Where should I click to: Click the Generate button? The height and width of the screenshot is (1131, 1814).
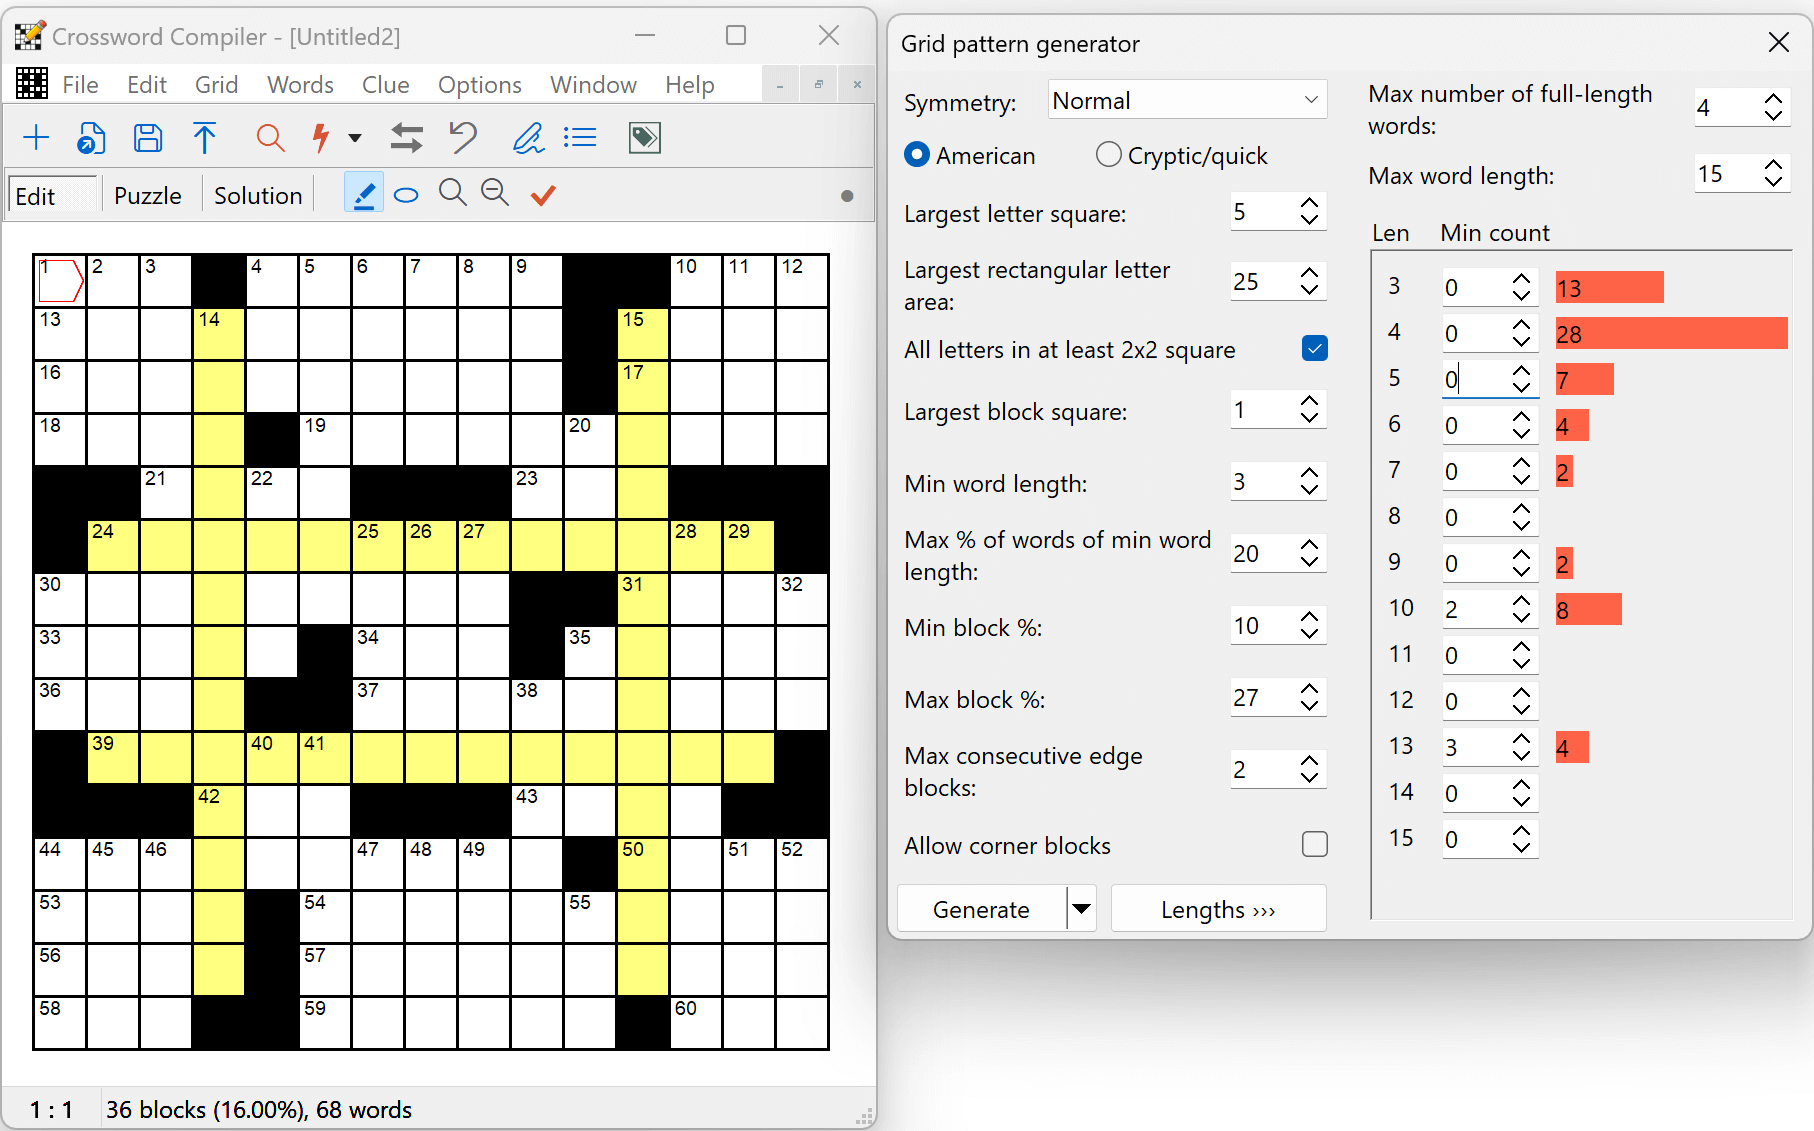point(980,909)
